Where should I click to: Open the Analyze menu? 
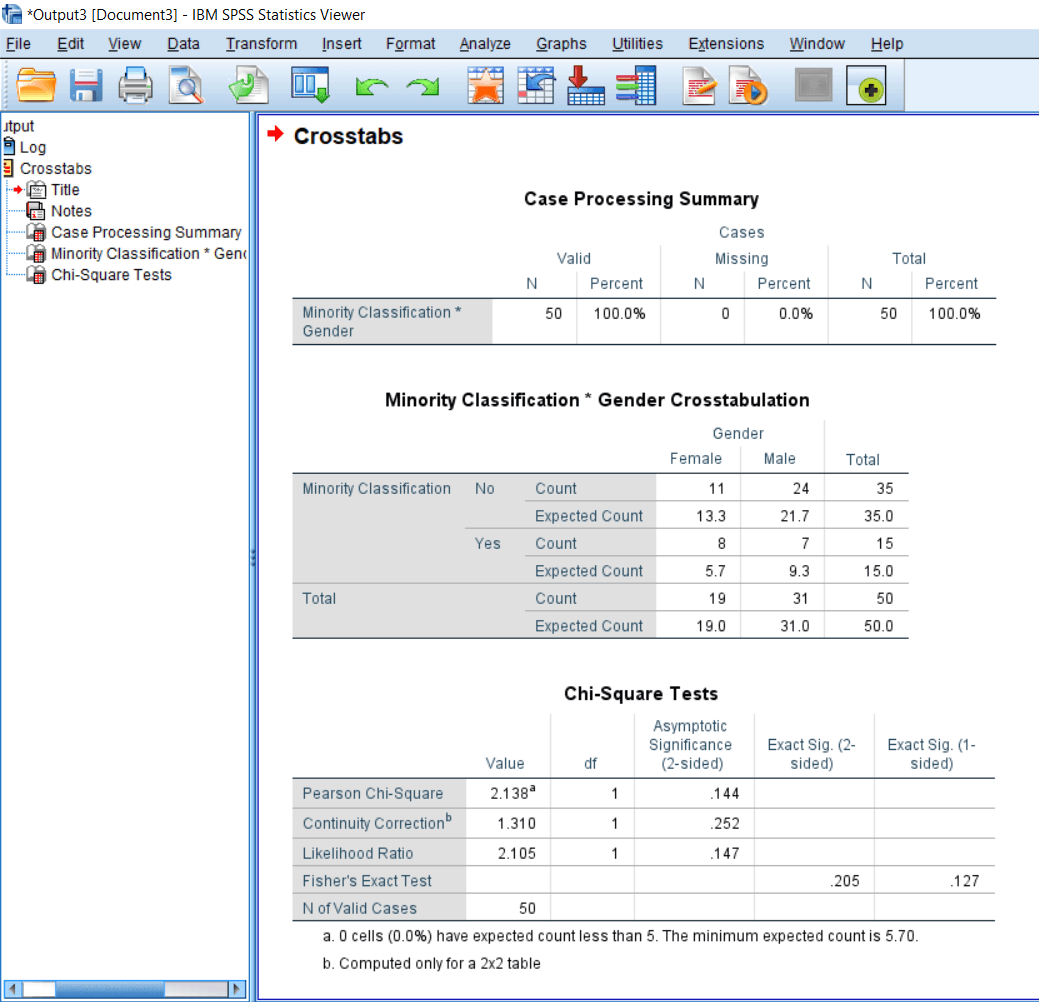[x=485, y=43]
